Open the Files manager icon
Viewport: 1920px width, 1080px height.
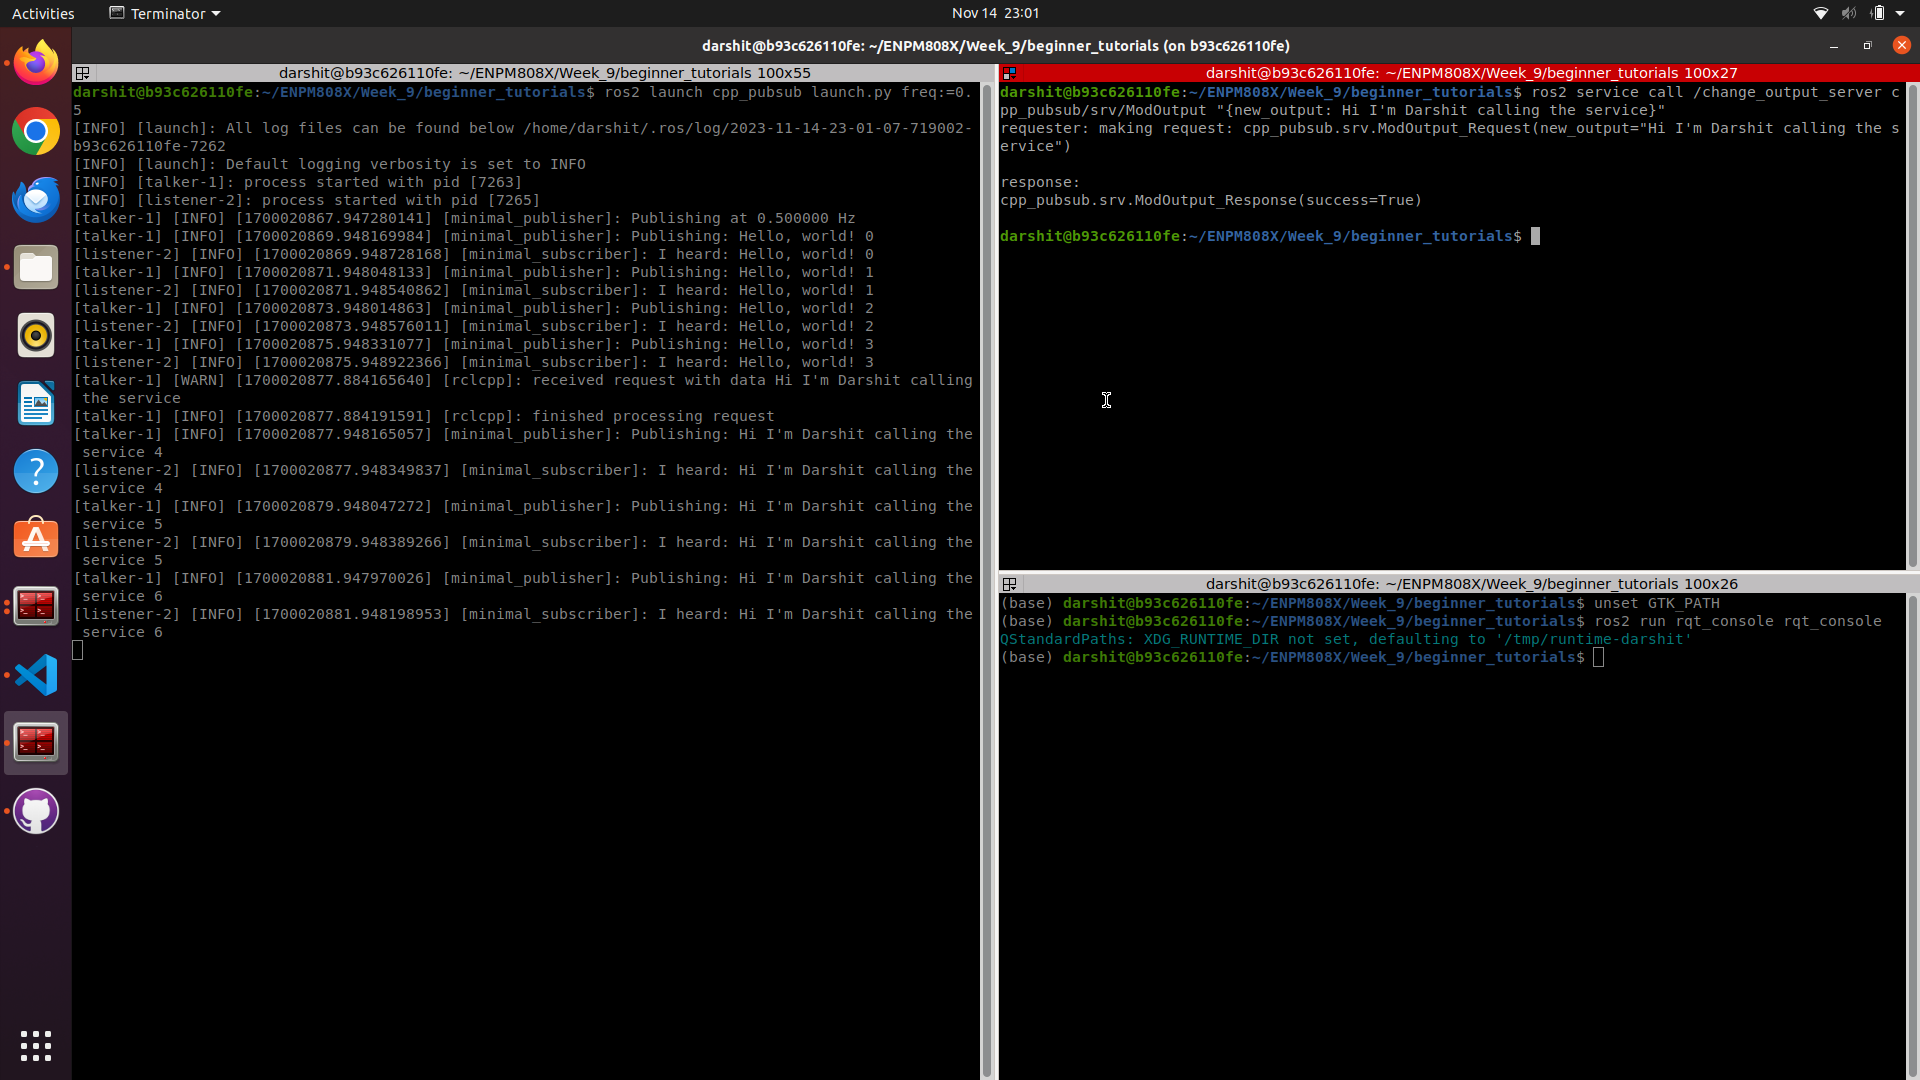click(x=36, y=268)
